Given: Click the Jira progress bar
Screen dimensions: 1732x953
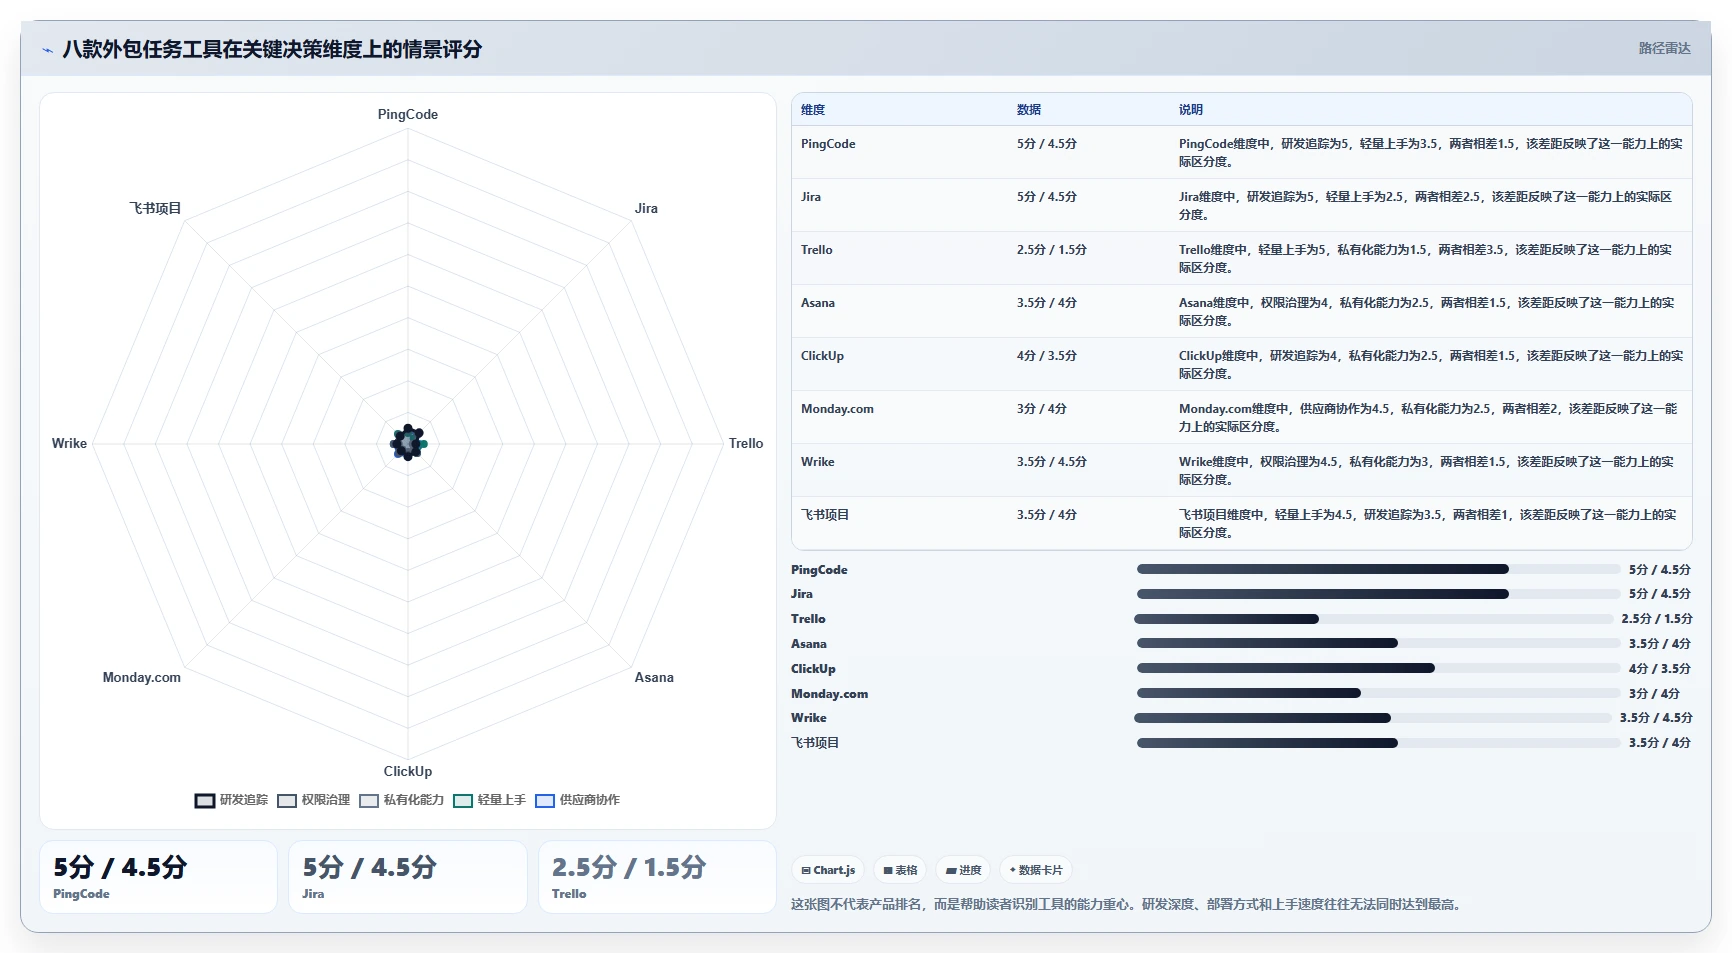Looking at the screenshot, I should click(x=1378, y=594).
